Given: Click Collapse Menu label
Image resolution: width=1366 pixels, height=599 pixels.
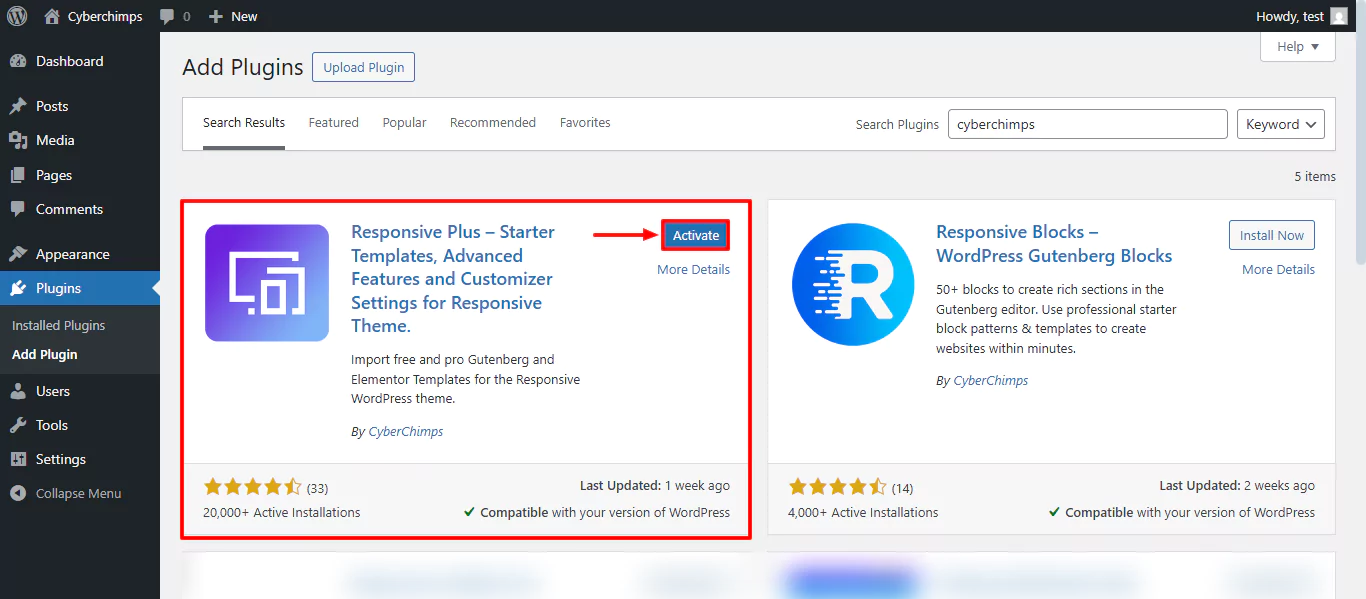Looking at the screenshot, I should pyautogui.click(x=79, y=493).
